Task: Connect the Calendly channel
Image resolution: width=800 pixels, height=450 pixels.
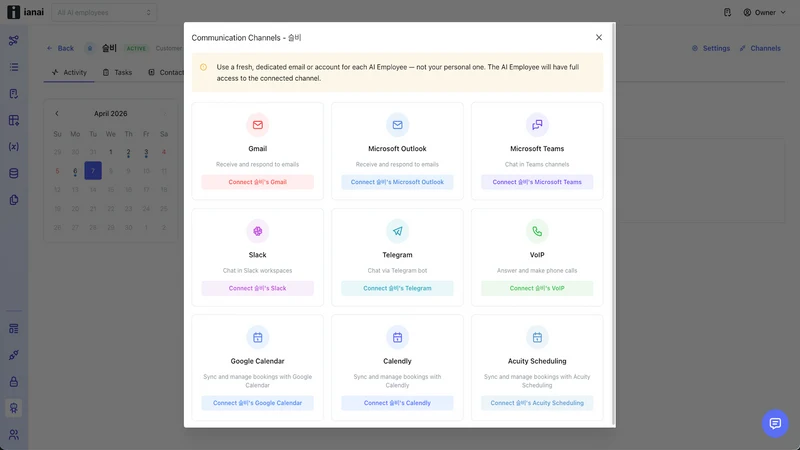Action: 397,403
